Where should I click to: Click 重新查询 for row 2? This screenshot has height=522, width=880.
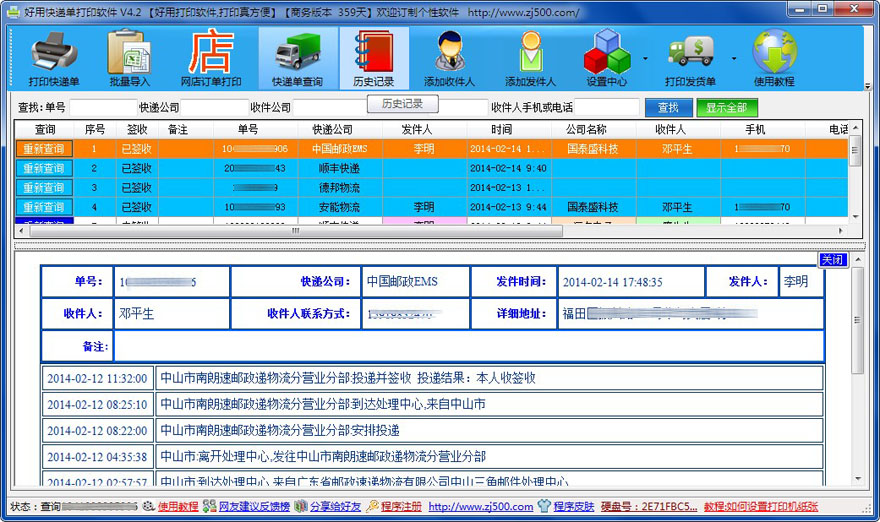click(44, 168)
